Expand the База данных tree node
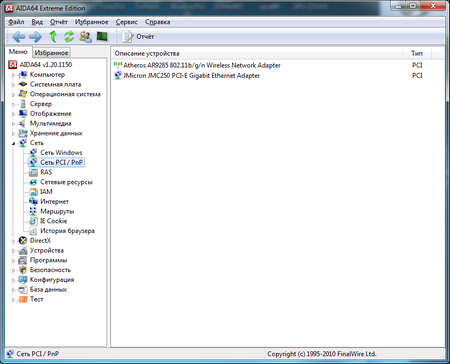The height and width of the screenshot is (364, 450). coord(13,290)
